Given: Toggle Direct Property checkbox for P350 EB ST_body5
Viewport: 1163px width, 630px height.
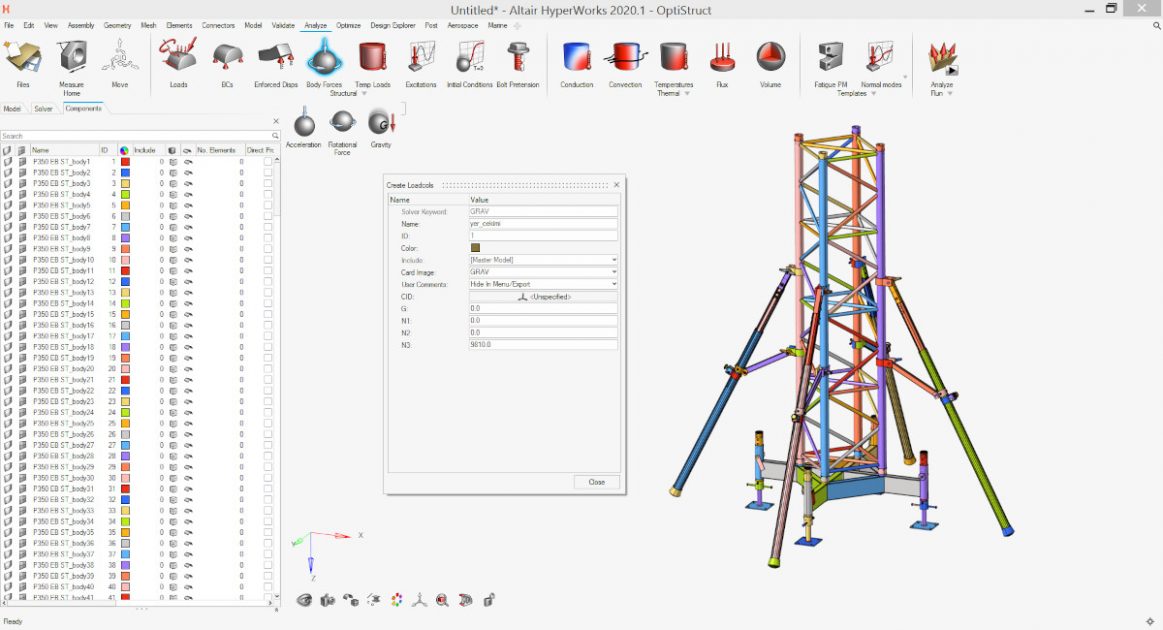Looking at the screenshot, I should coord(268,205).
